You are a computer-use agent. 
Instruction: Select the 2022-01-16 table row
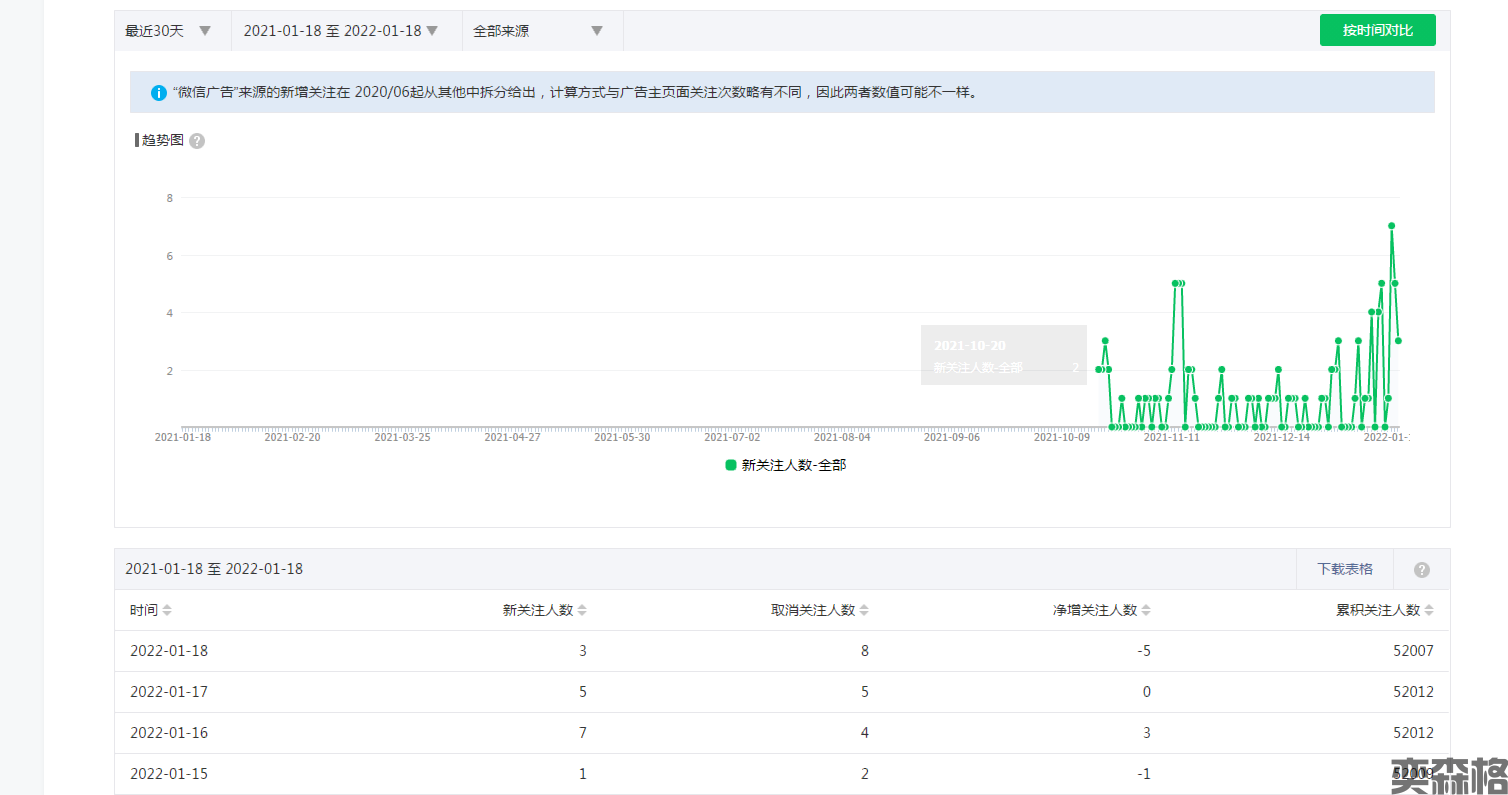coord(780,733)
